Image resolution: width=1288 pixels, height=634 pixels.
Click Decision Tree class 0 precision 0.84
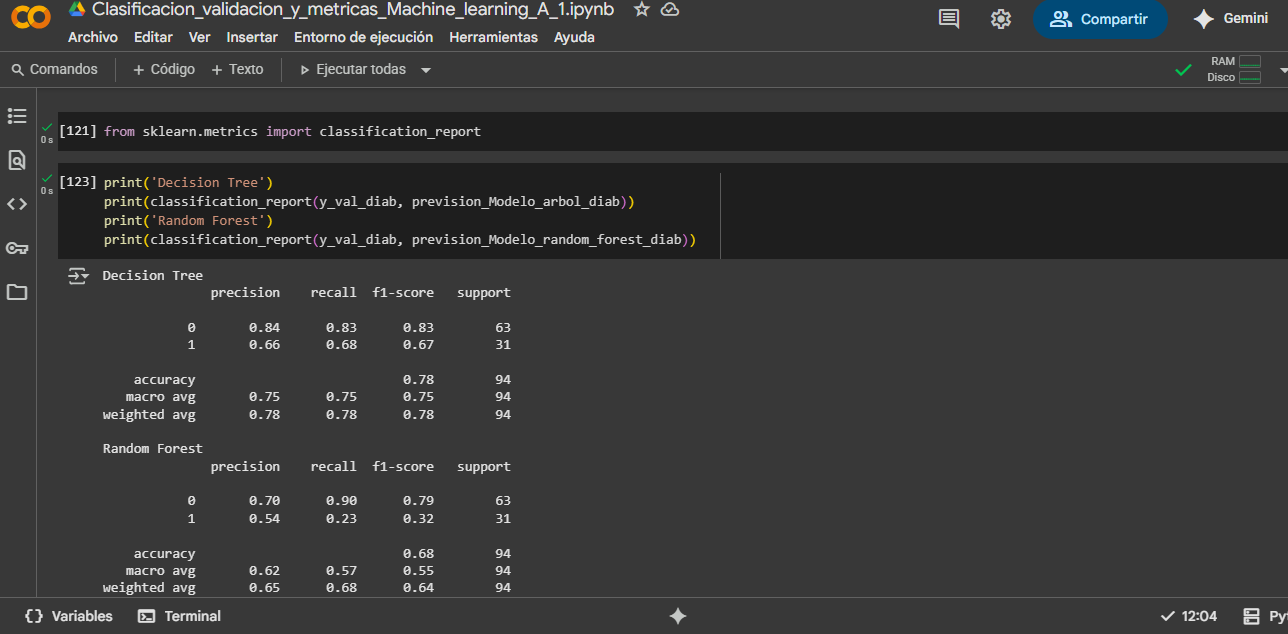pyautogui.click(x=265, y=327)
